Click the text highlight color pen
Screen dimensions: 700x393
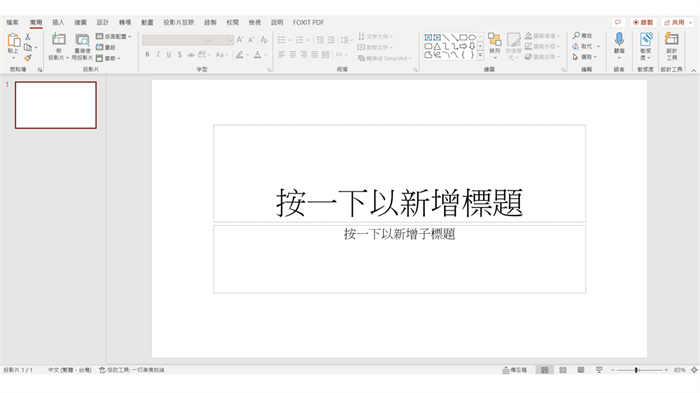pyautogui.click(x=240, y=54)
